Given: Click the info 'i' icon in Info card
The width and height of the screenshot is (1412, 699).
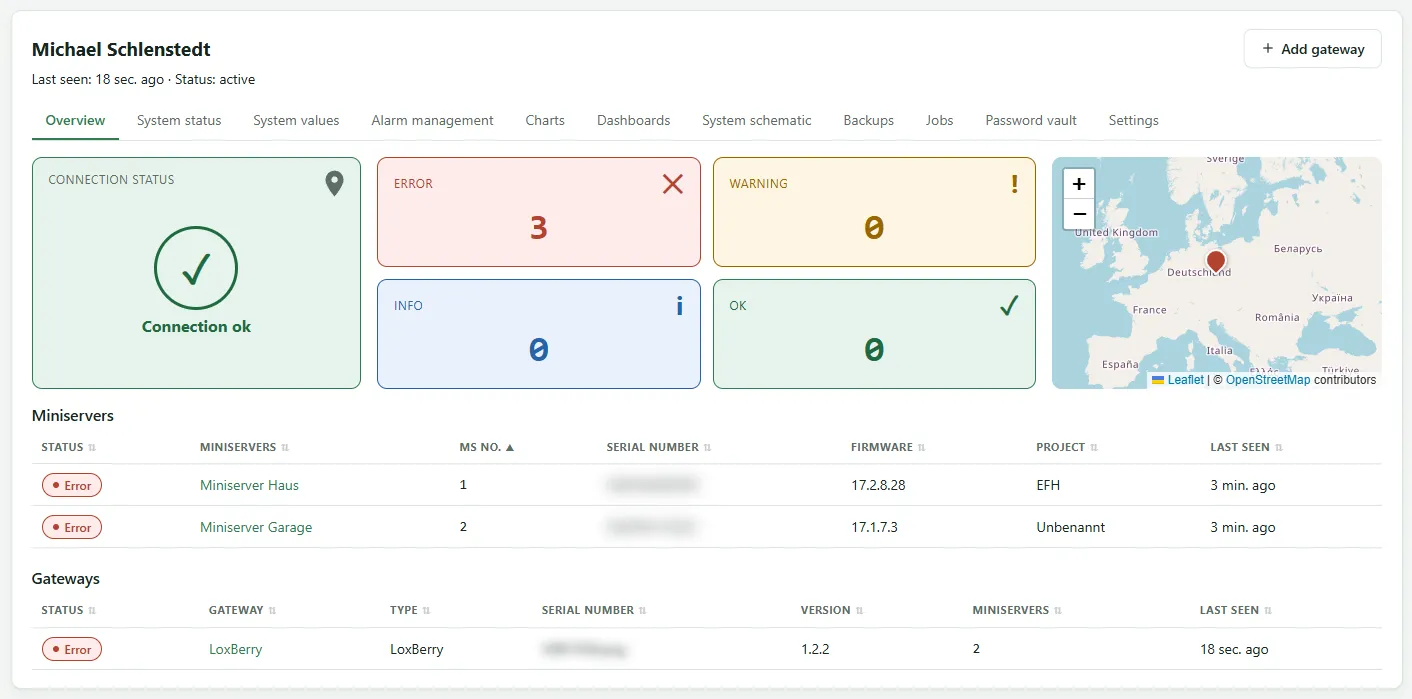Looking at the screenshot, I should 680,306.
